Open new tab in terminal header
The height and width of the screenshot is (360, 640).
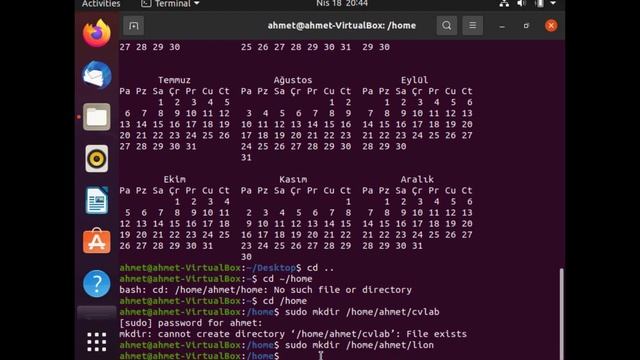pyautogui.click(x=133, y=26)
